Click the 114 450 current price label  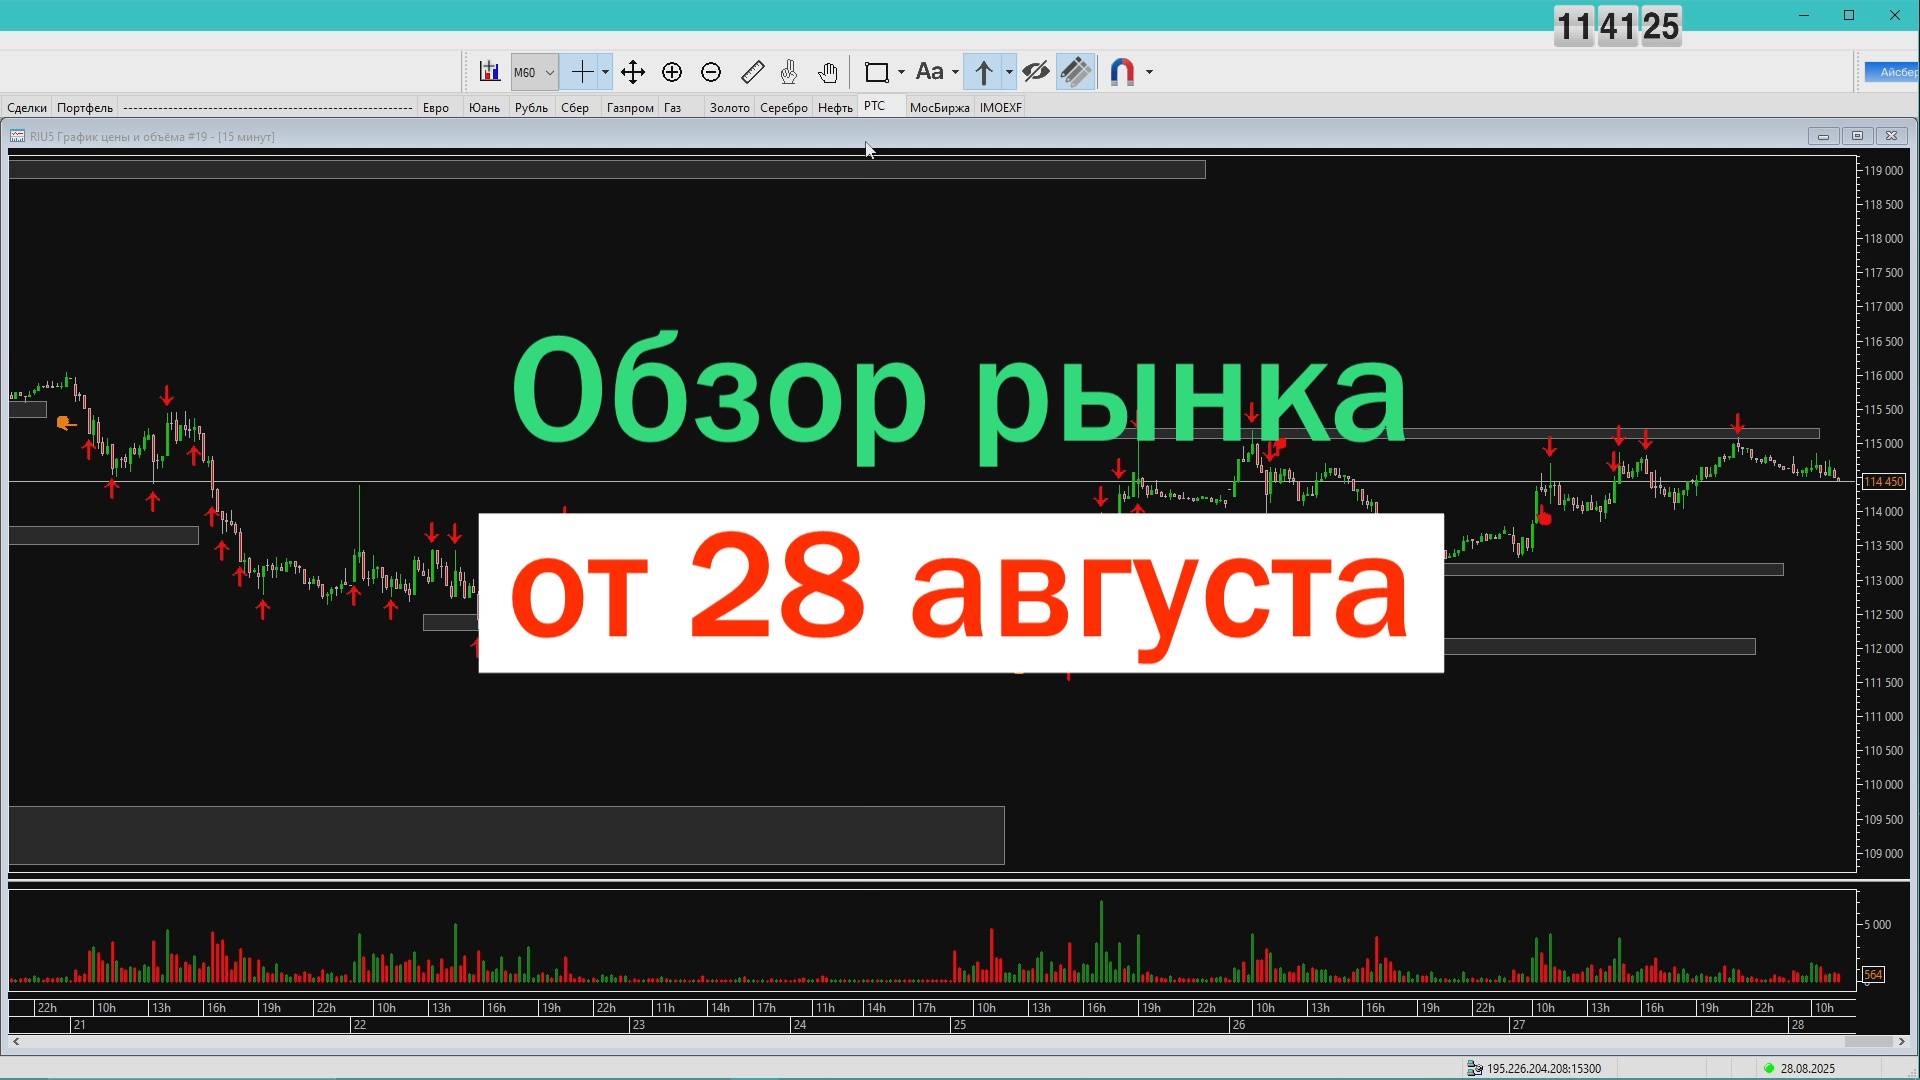click(x=1883, y=482)
